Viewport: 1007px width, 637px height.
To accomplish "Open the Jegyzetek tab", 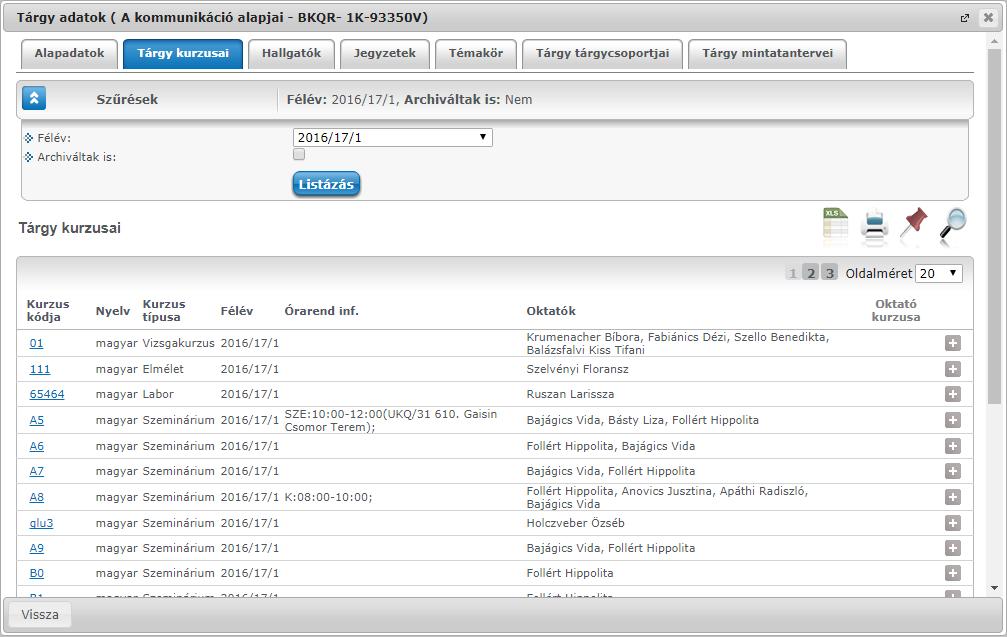I will click(385, 53).
